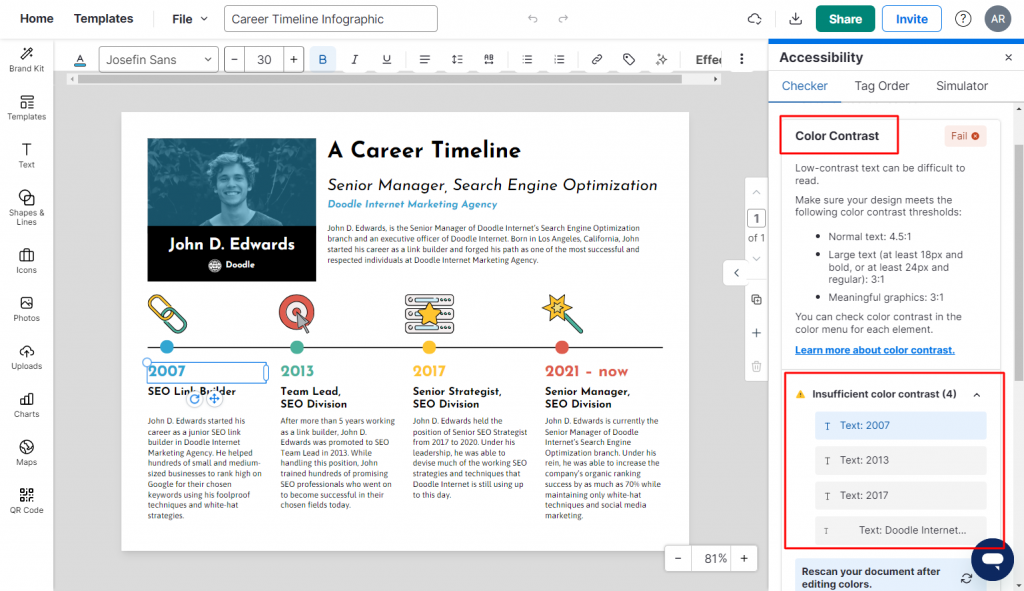Select issue Text: 2013
Screen dimensions: 1024x591
click(x=901, y=460)
